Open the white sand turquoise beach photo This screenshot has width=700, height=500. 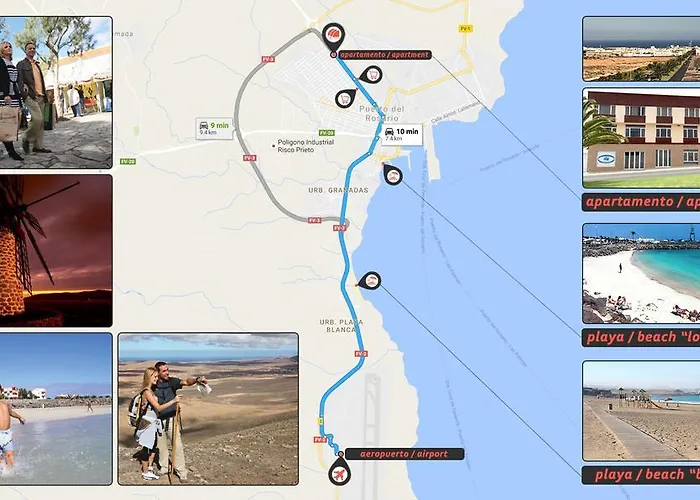(x=641, y=274)
